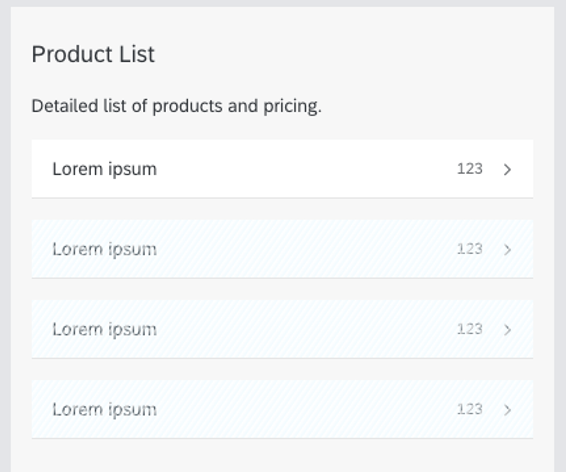Click the Product List heading

pyautogui.click(x=93, y=55)
